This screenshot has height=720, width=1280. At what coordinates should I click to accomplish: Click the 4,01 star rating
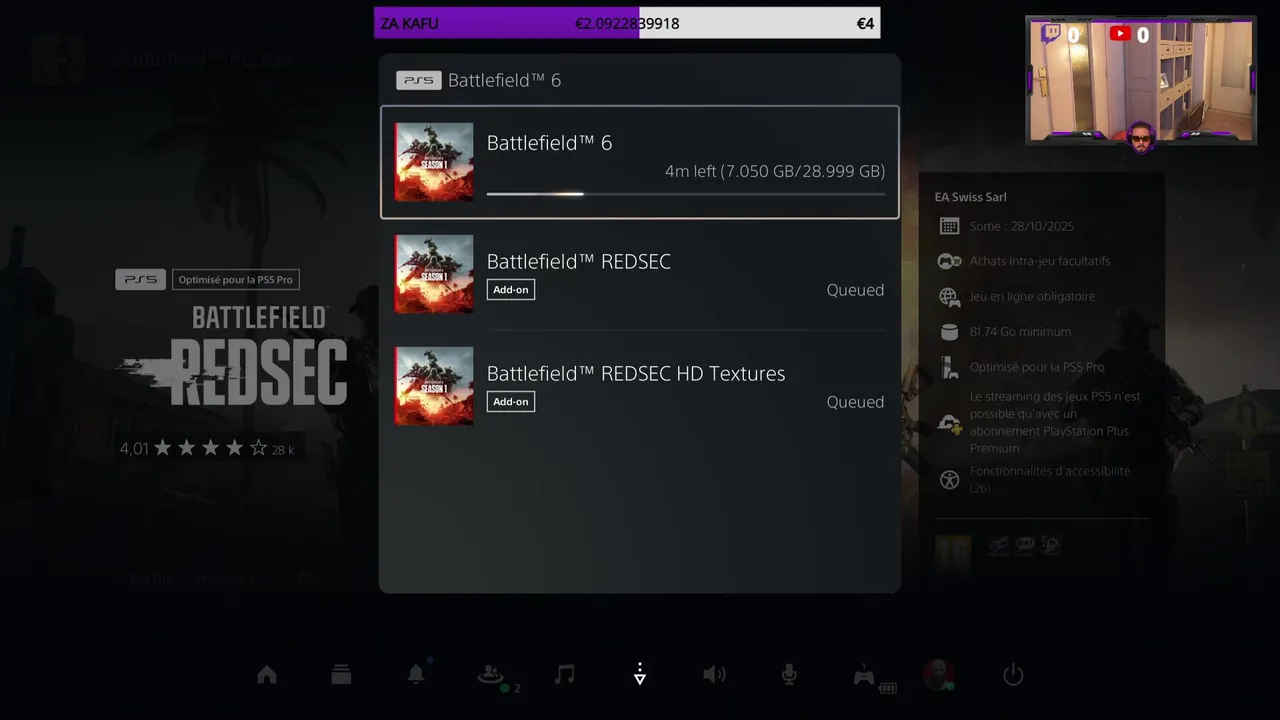194,449
